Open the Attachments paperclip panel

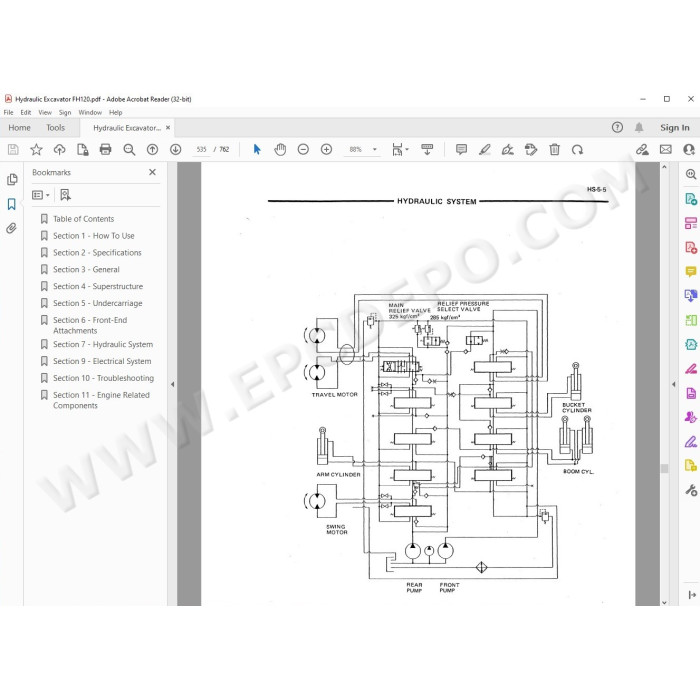(11, 229)
